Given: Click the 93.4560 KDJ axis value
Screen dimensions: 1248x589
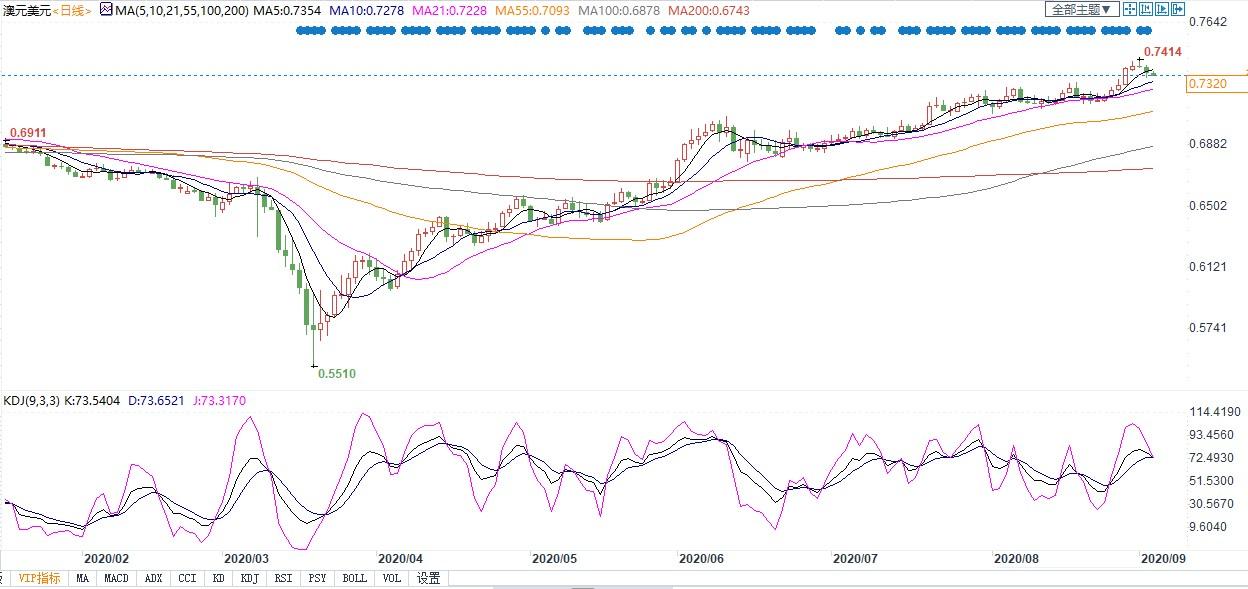Looking at the screenshot, I should [1213, 434].
